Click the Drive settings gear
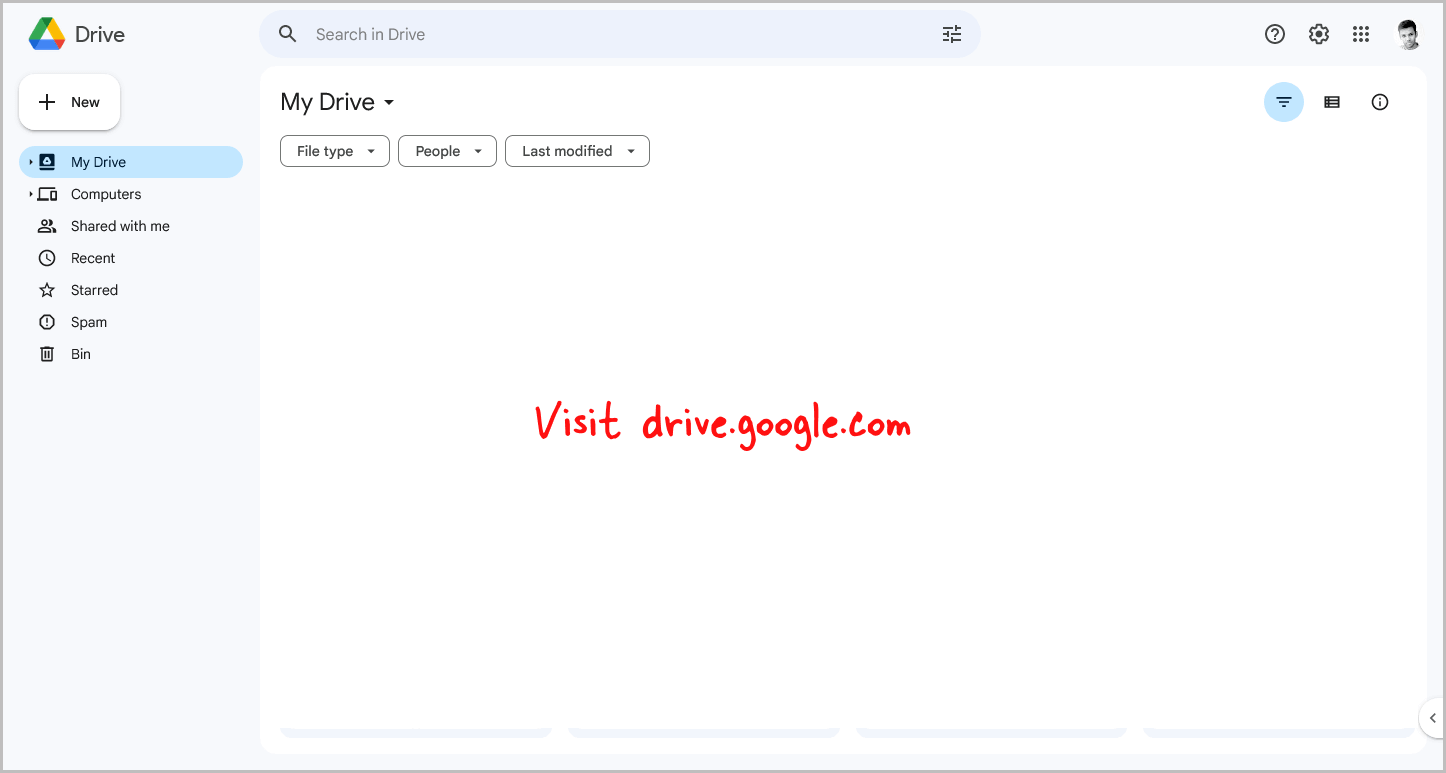This screenshot has height=773, width=1446. coord(1318,33)
